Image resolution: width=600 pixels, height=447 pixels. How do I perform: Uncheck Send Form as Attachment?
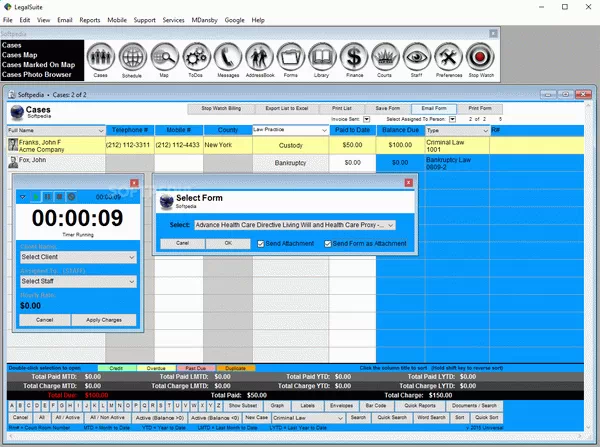coord(330,243)
